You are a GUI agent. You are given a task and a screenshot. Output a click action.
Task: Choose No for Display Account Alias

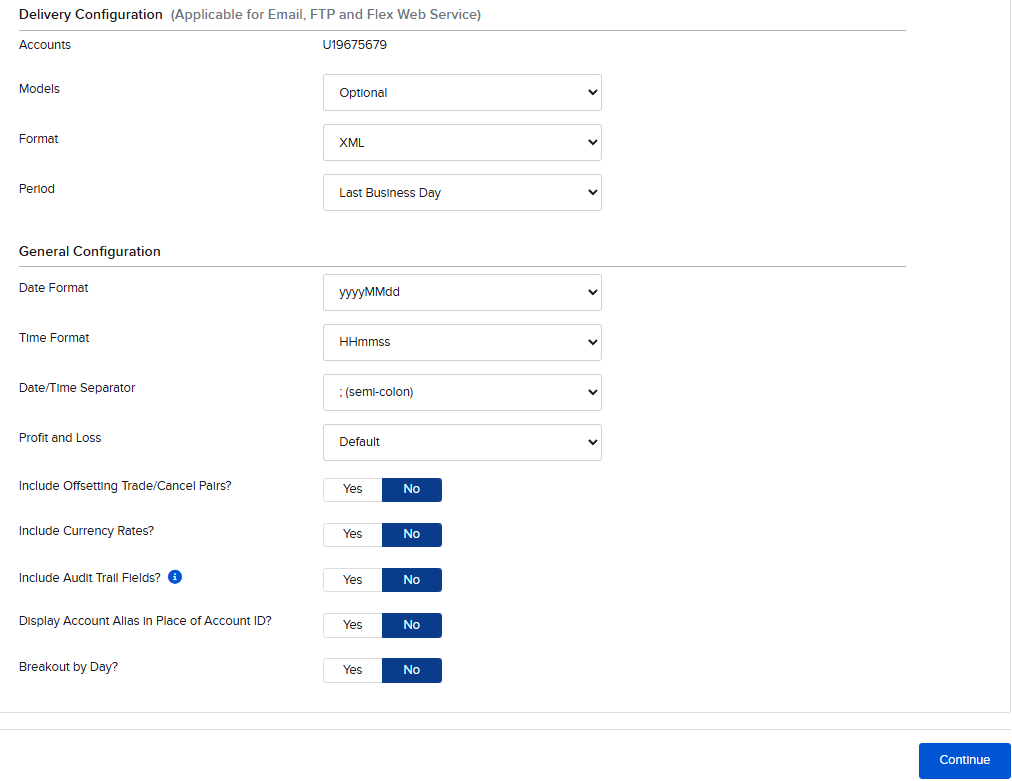pos(412,625)
